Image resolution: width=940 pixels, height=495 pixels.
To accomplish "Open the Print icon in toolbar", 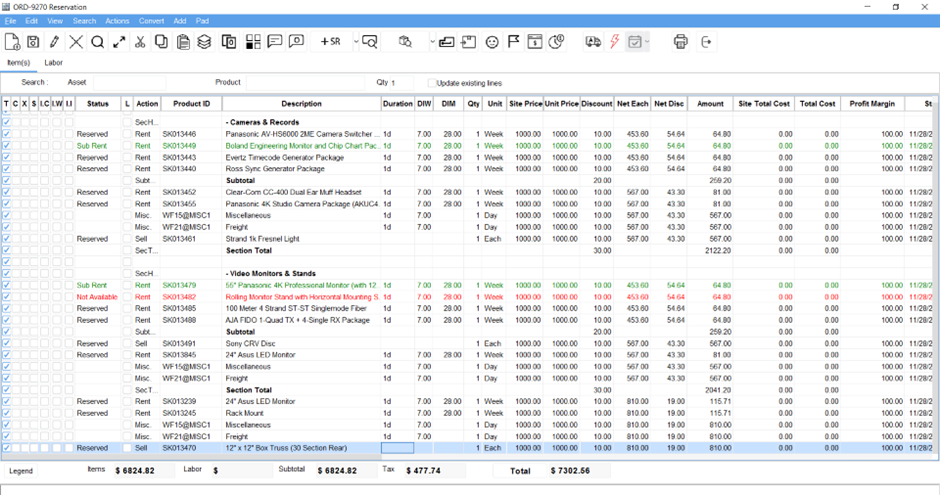I will [x=681, y=42].
